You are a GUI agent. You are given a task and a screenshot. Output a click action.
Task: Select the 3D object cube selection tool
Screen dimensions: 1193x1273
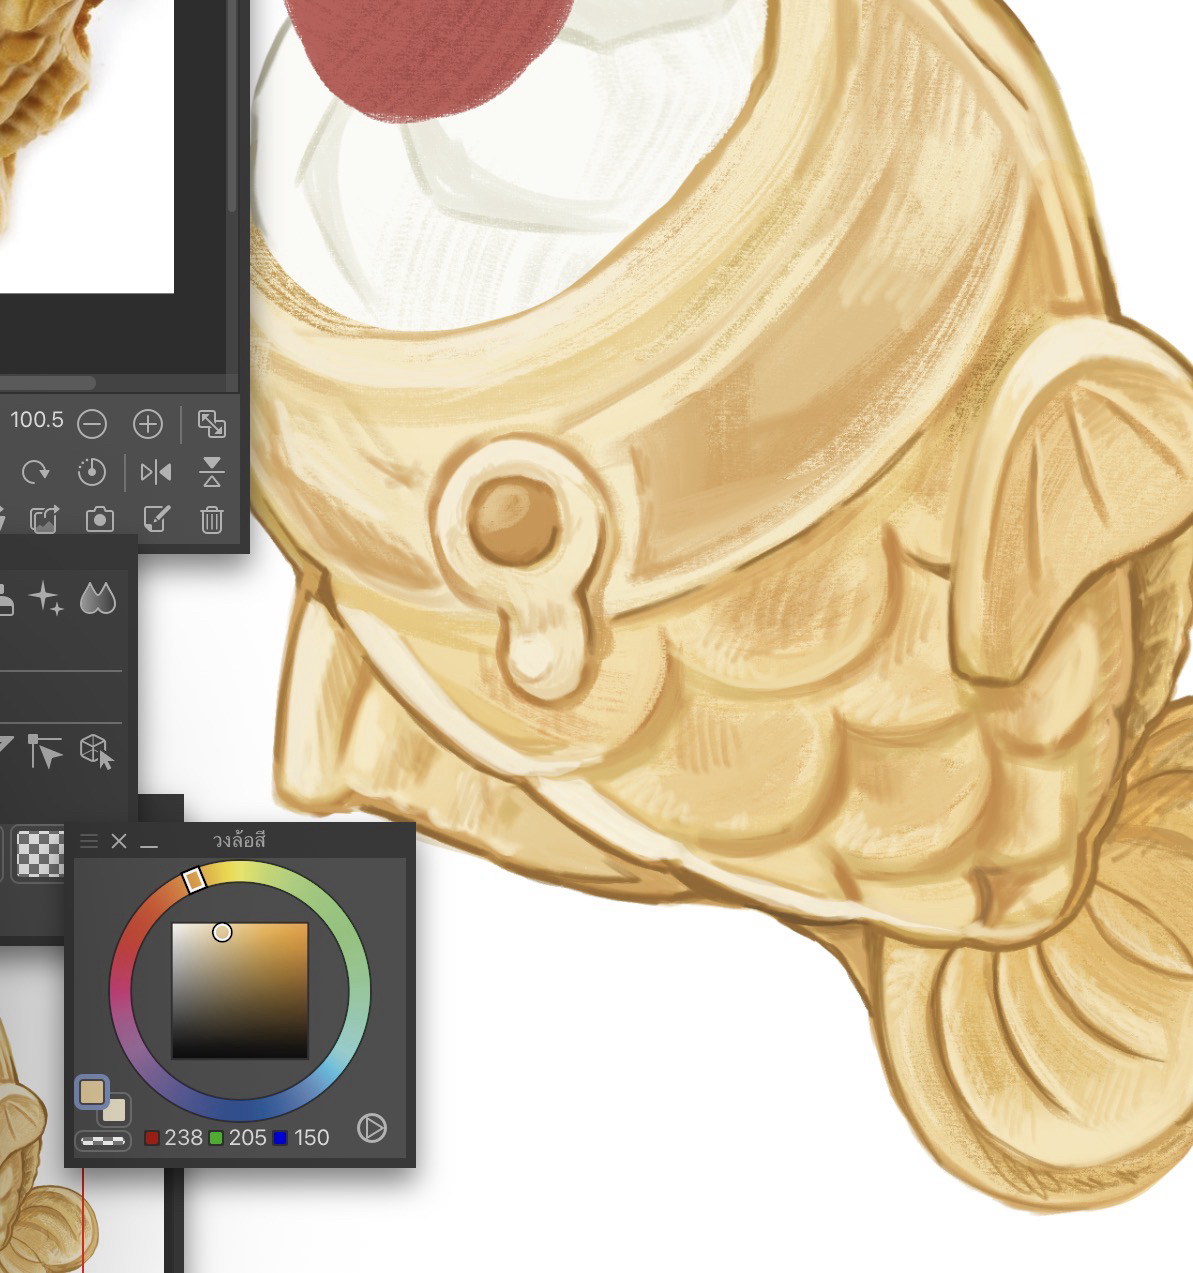(x=97, y=751)
